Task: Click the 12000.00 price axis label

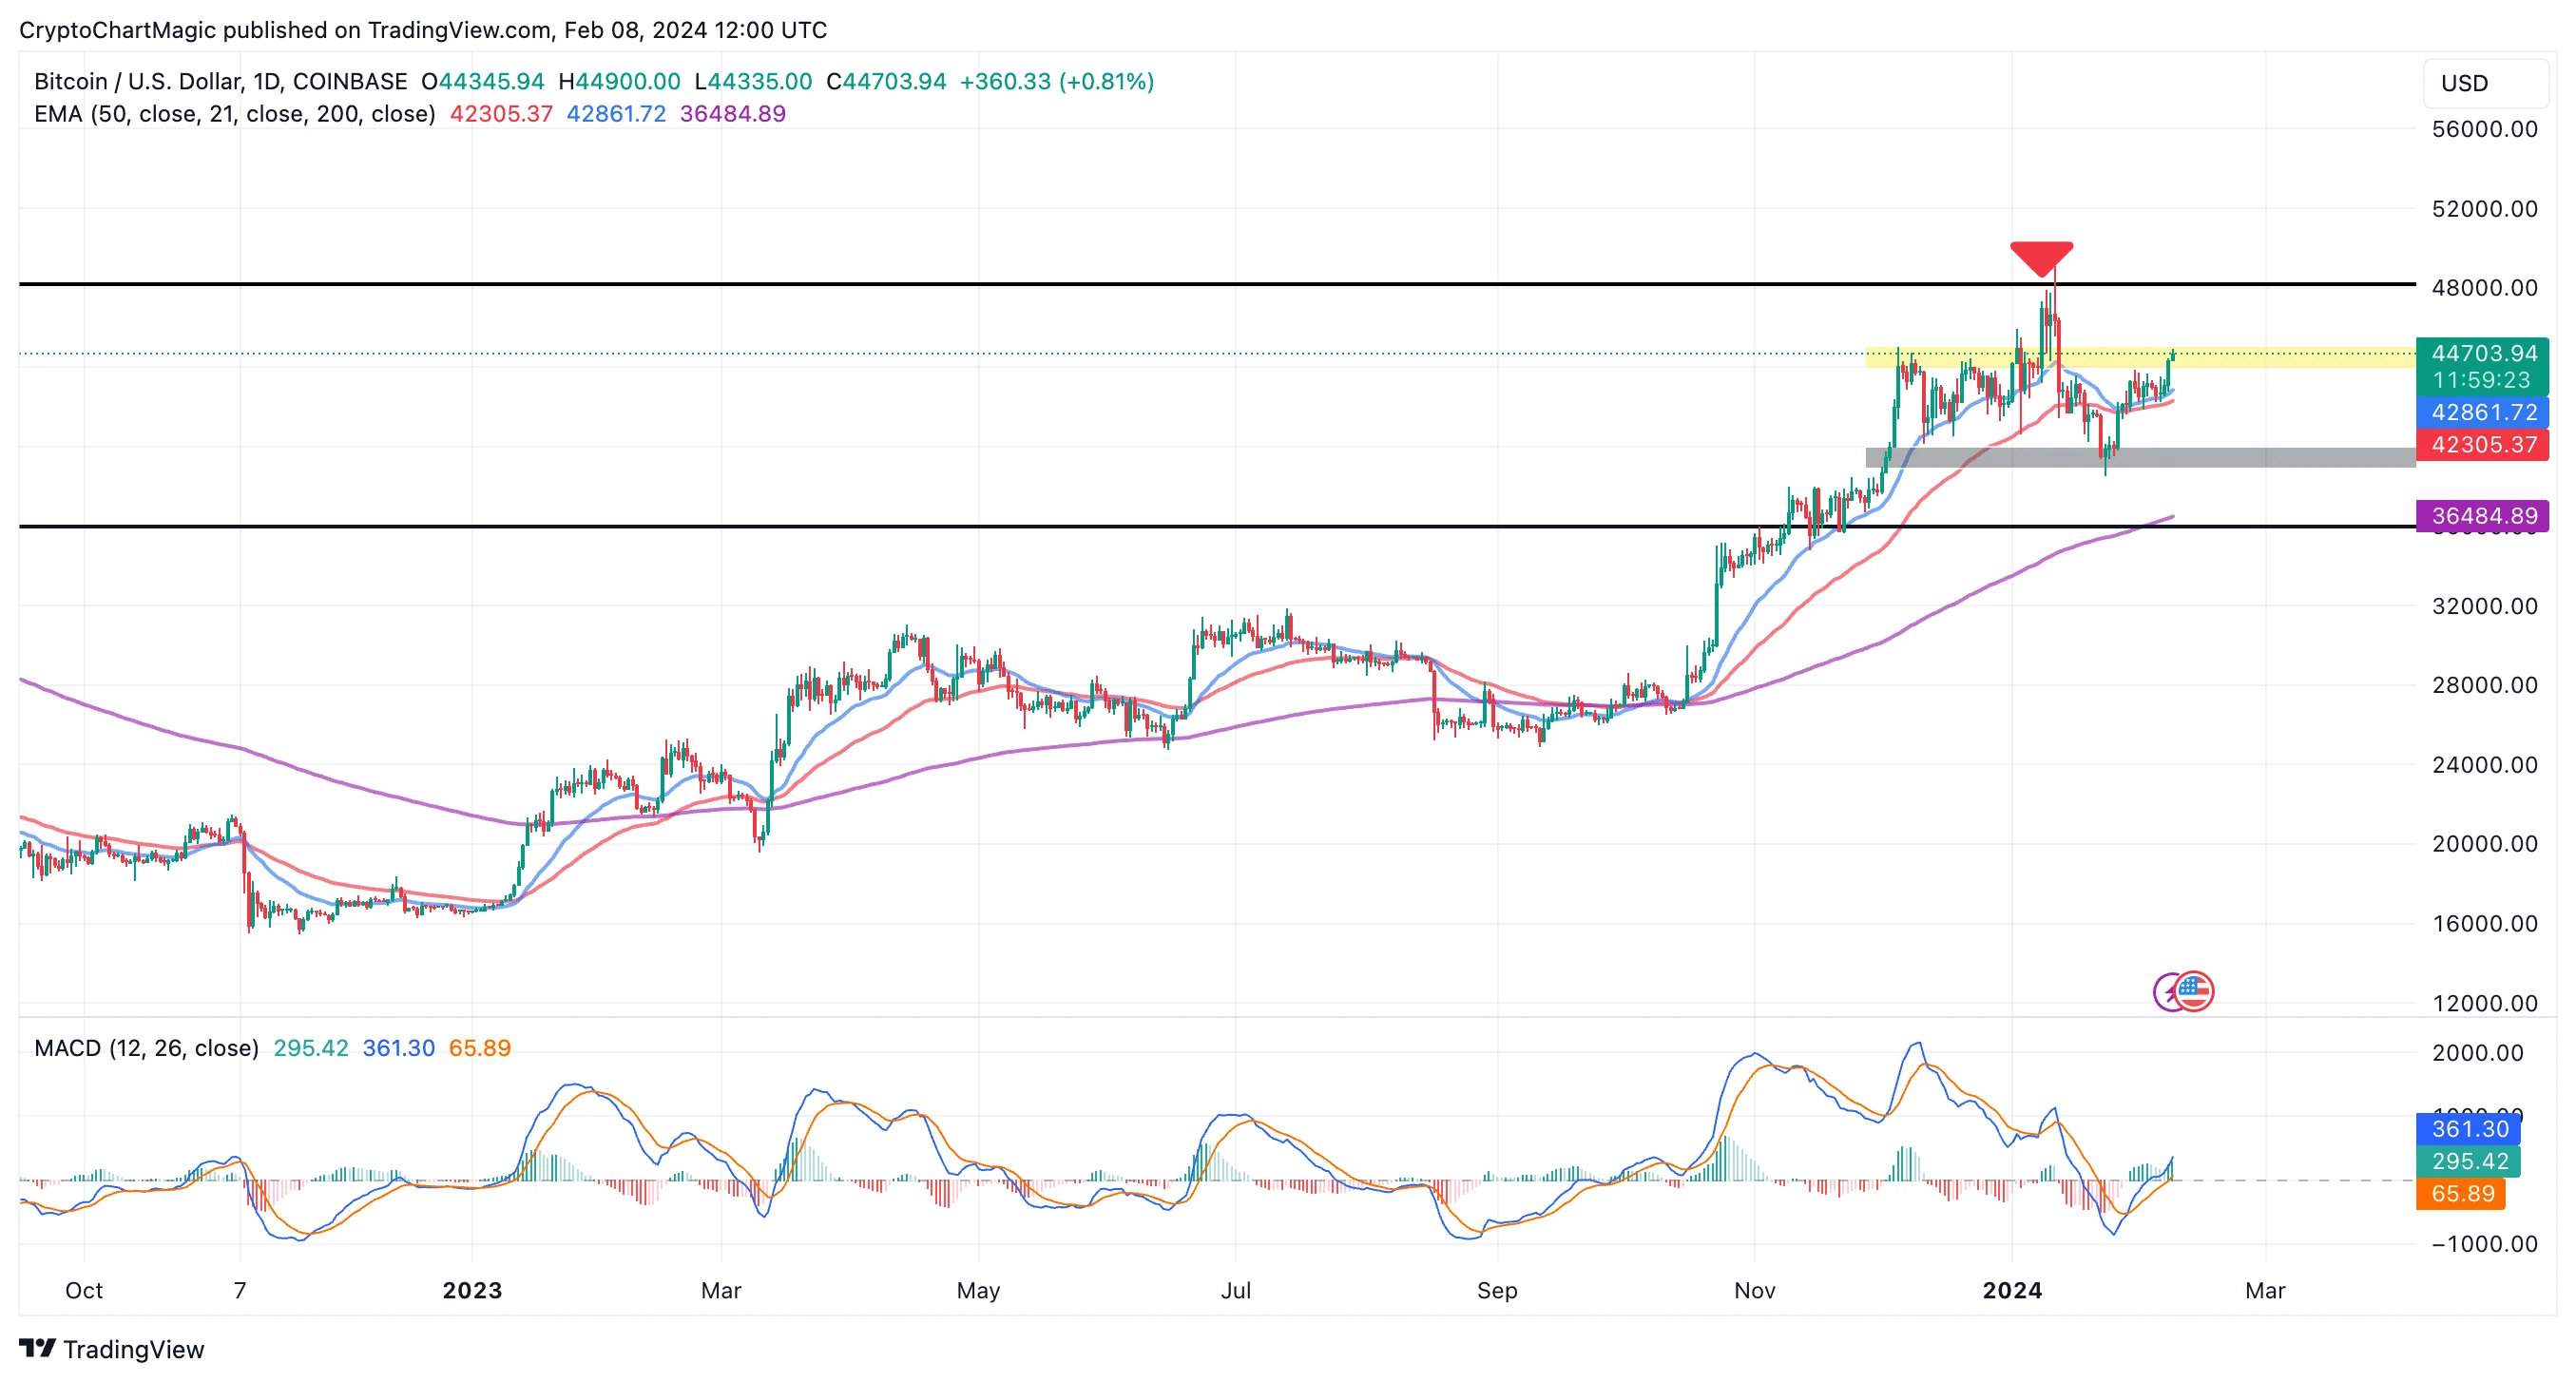Action: click(x=2484, y=1003)
